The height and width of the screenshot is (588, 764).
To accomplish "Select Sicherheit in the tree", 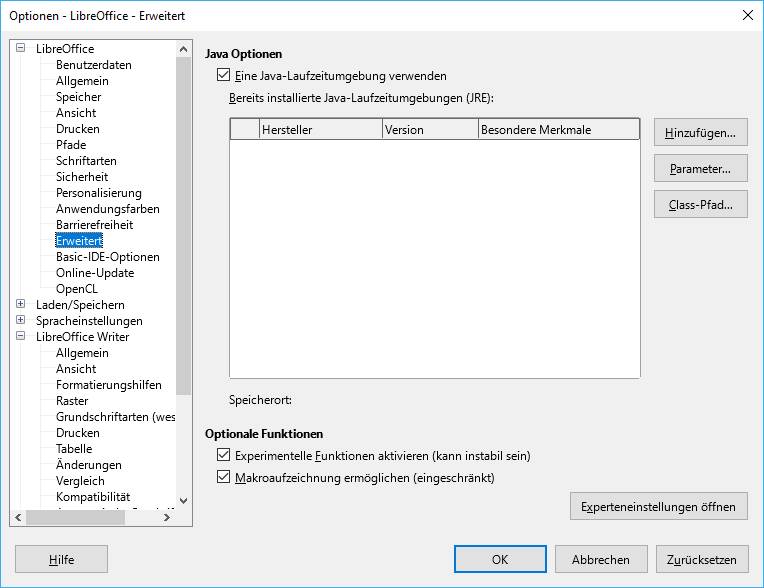I will coord(82,177).
